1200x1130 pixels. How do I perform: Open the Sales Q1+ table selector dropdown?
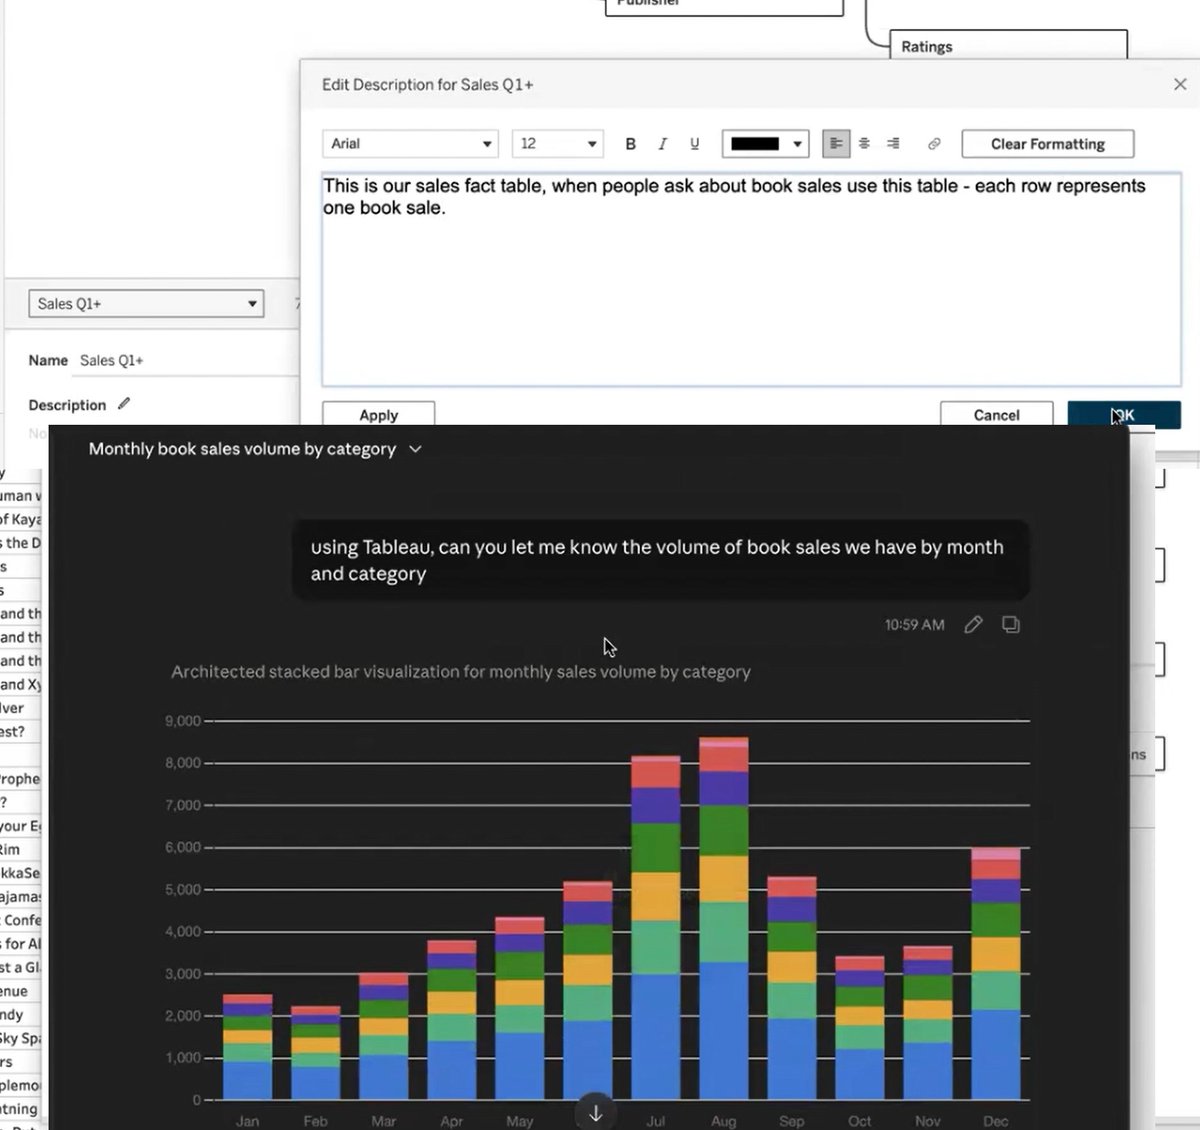[146, 303]
